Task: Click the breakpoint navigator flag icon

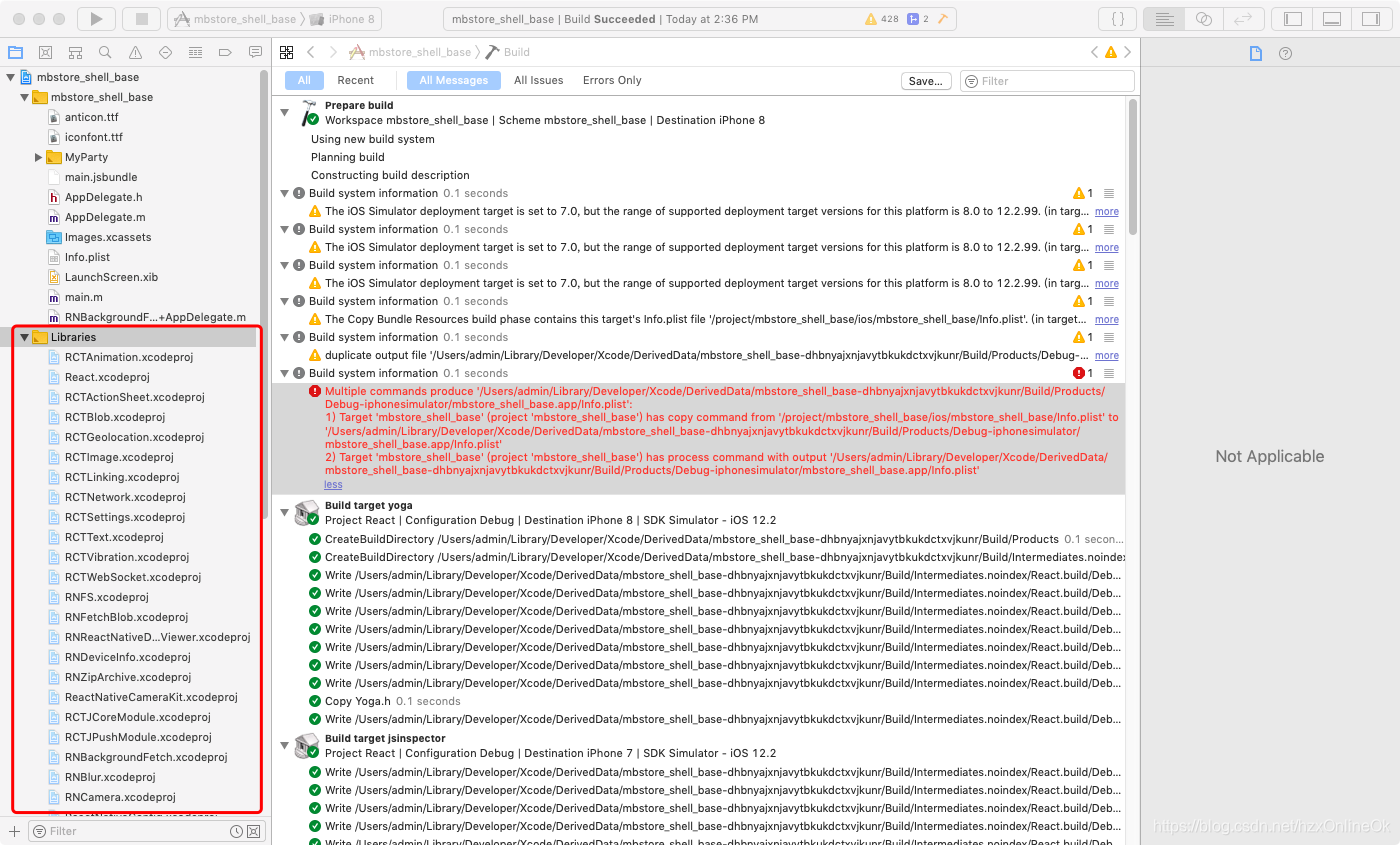Action: click(224, 51)
